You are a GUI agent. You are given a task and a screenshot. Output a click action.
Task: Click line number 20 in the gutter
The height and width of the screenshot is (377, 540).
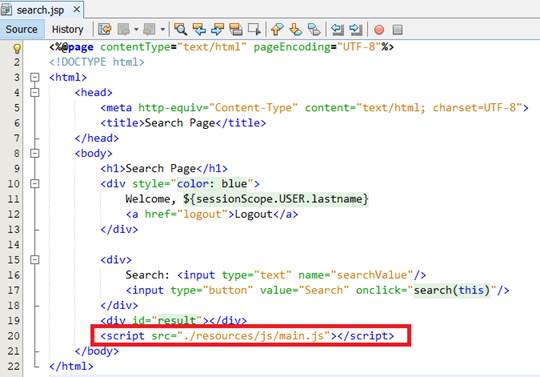[14, 336]
